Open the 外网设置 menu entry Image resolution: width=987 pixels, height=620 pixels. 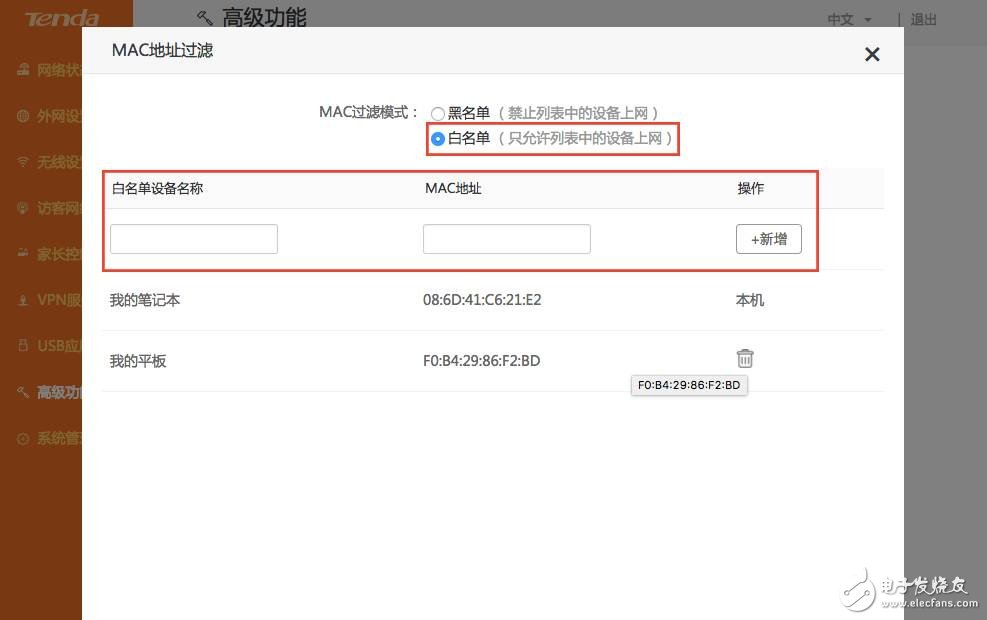click(x=22, y=115)
